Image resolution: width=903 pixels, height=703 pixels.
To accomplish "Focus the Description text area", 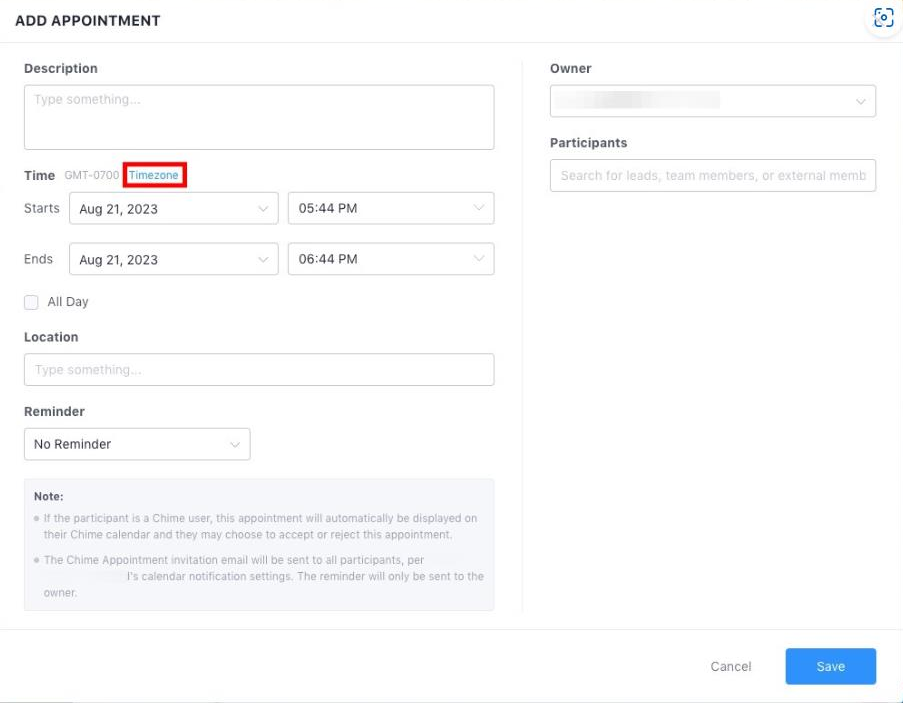I will 258,117.
